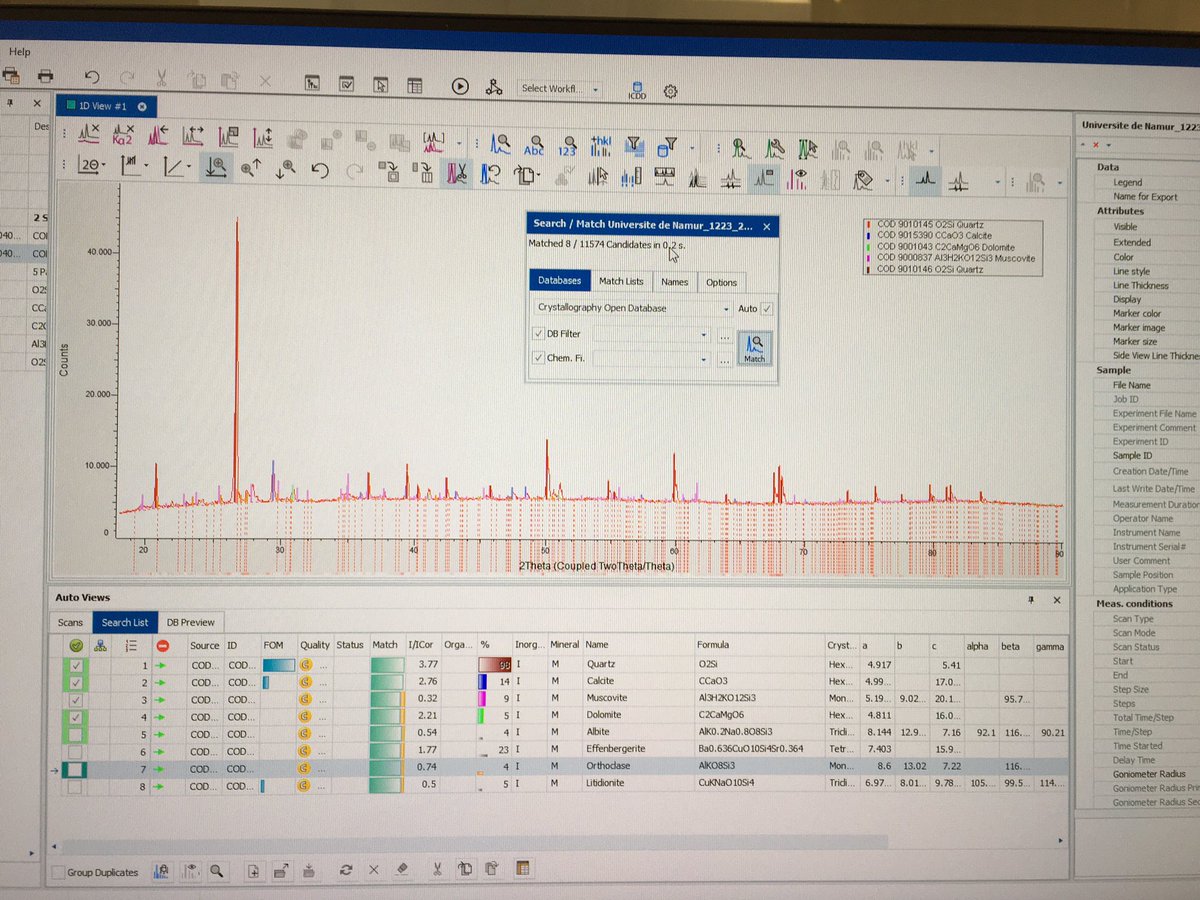
Task: Click the DB Filter ellipsis button
Action: click(x=725, y=335)
